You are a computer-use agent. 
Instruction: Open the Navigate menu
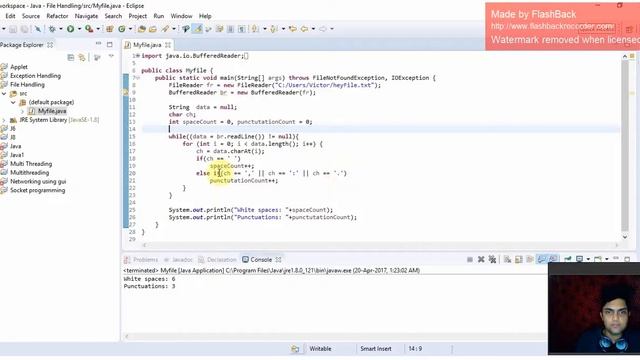(86, 16)
